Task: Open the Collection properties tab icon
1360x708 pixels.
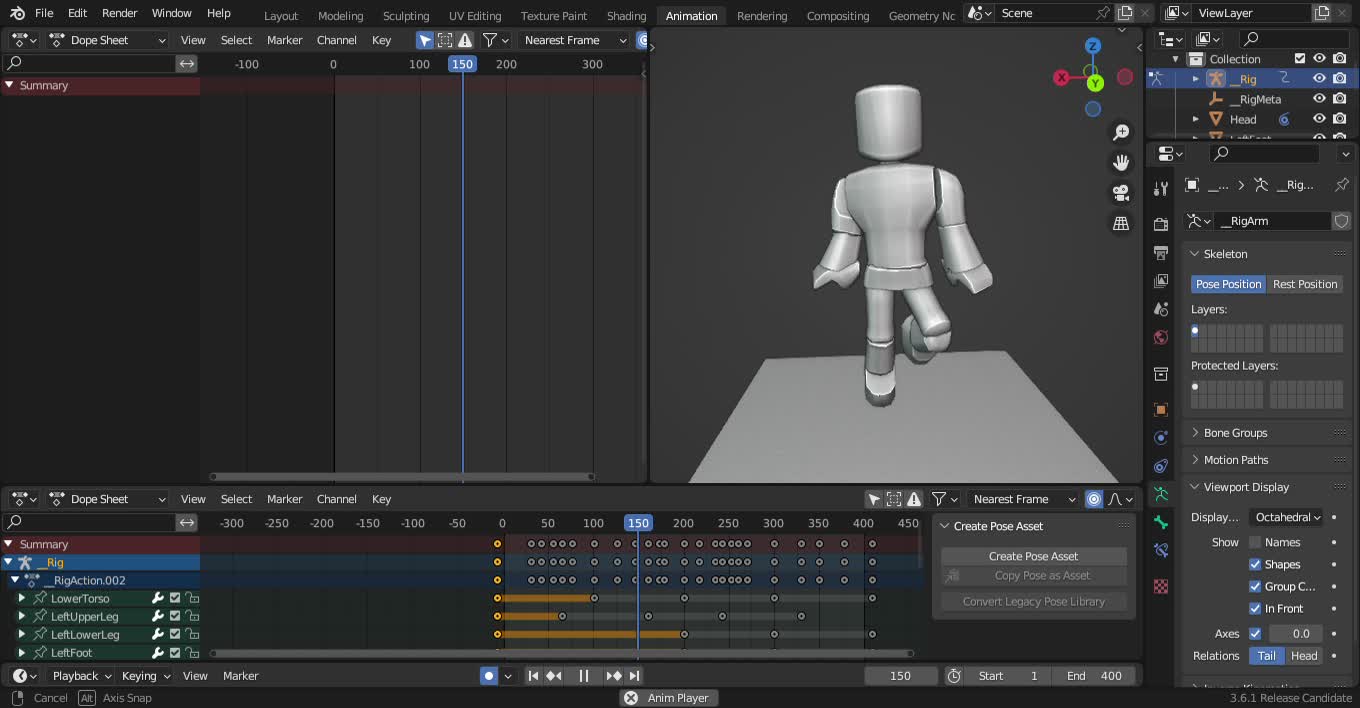Action: tap(1161, 374)
